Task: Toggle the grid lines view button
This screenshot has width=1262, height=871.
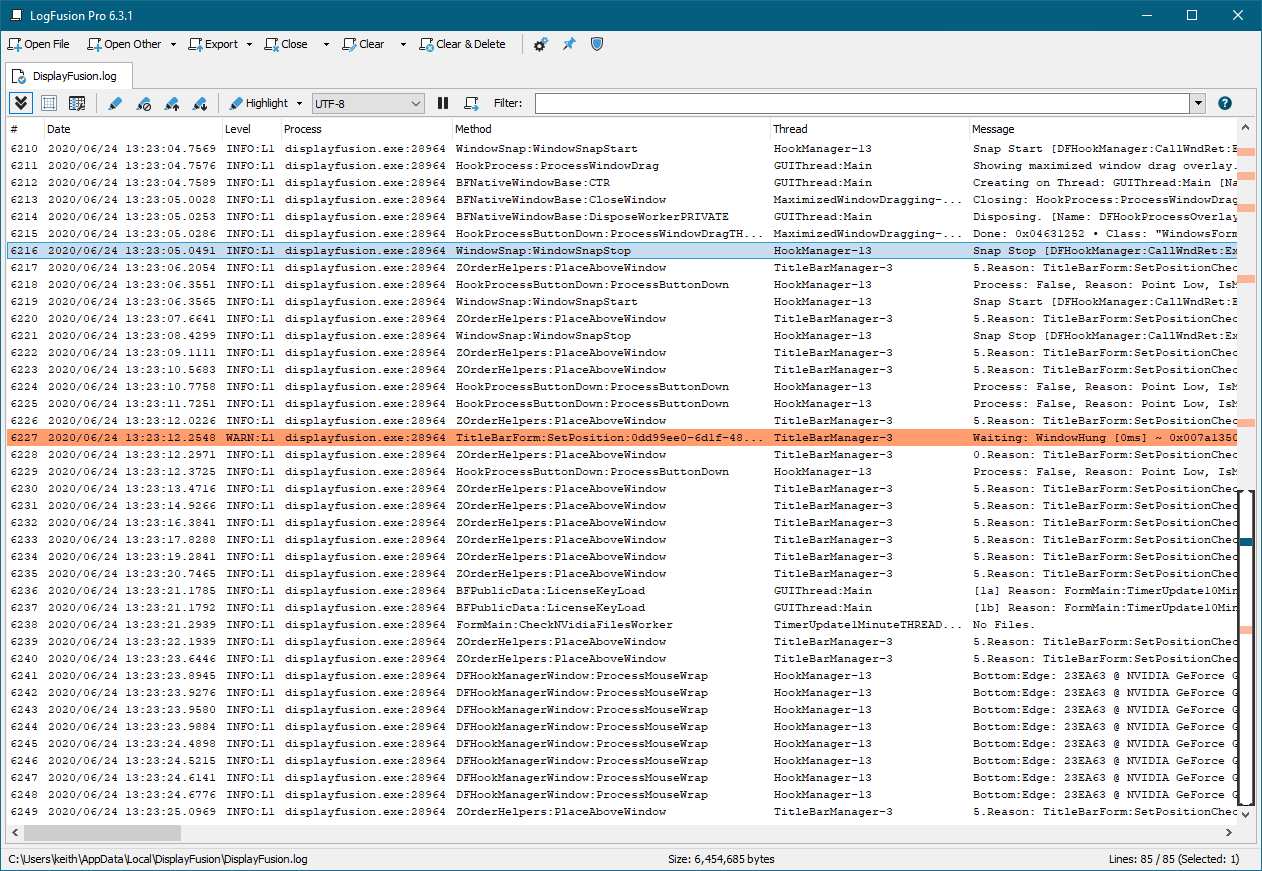Action: [x=49, y=103]
